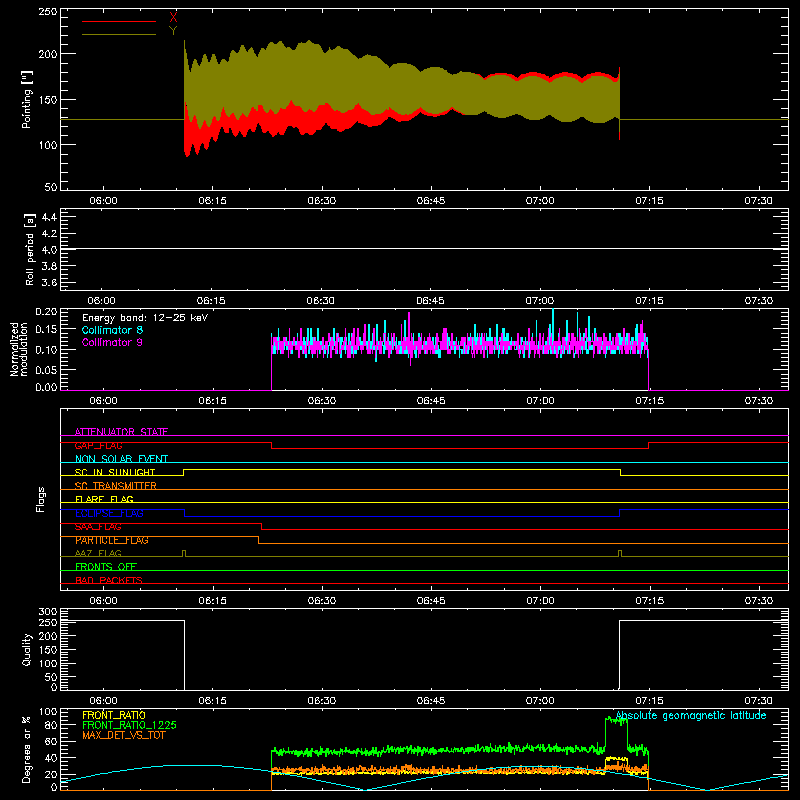This screenshot has height=800, width=800.
Task: Click 07:00 time label under Roll period plot
Action: tap(540, 301)
